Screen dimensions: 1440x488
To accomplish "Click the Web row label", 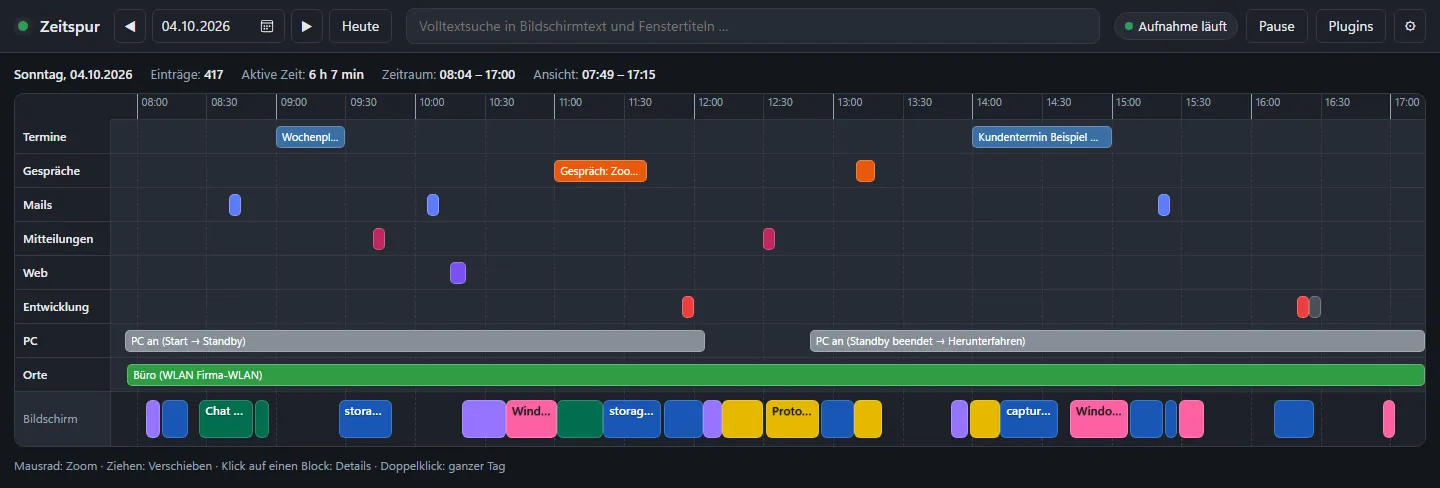I will pyautogui.click(x=35, y=273).
